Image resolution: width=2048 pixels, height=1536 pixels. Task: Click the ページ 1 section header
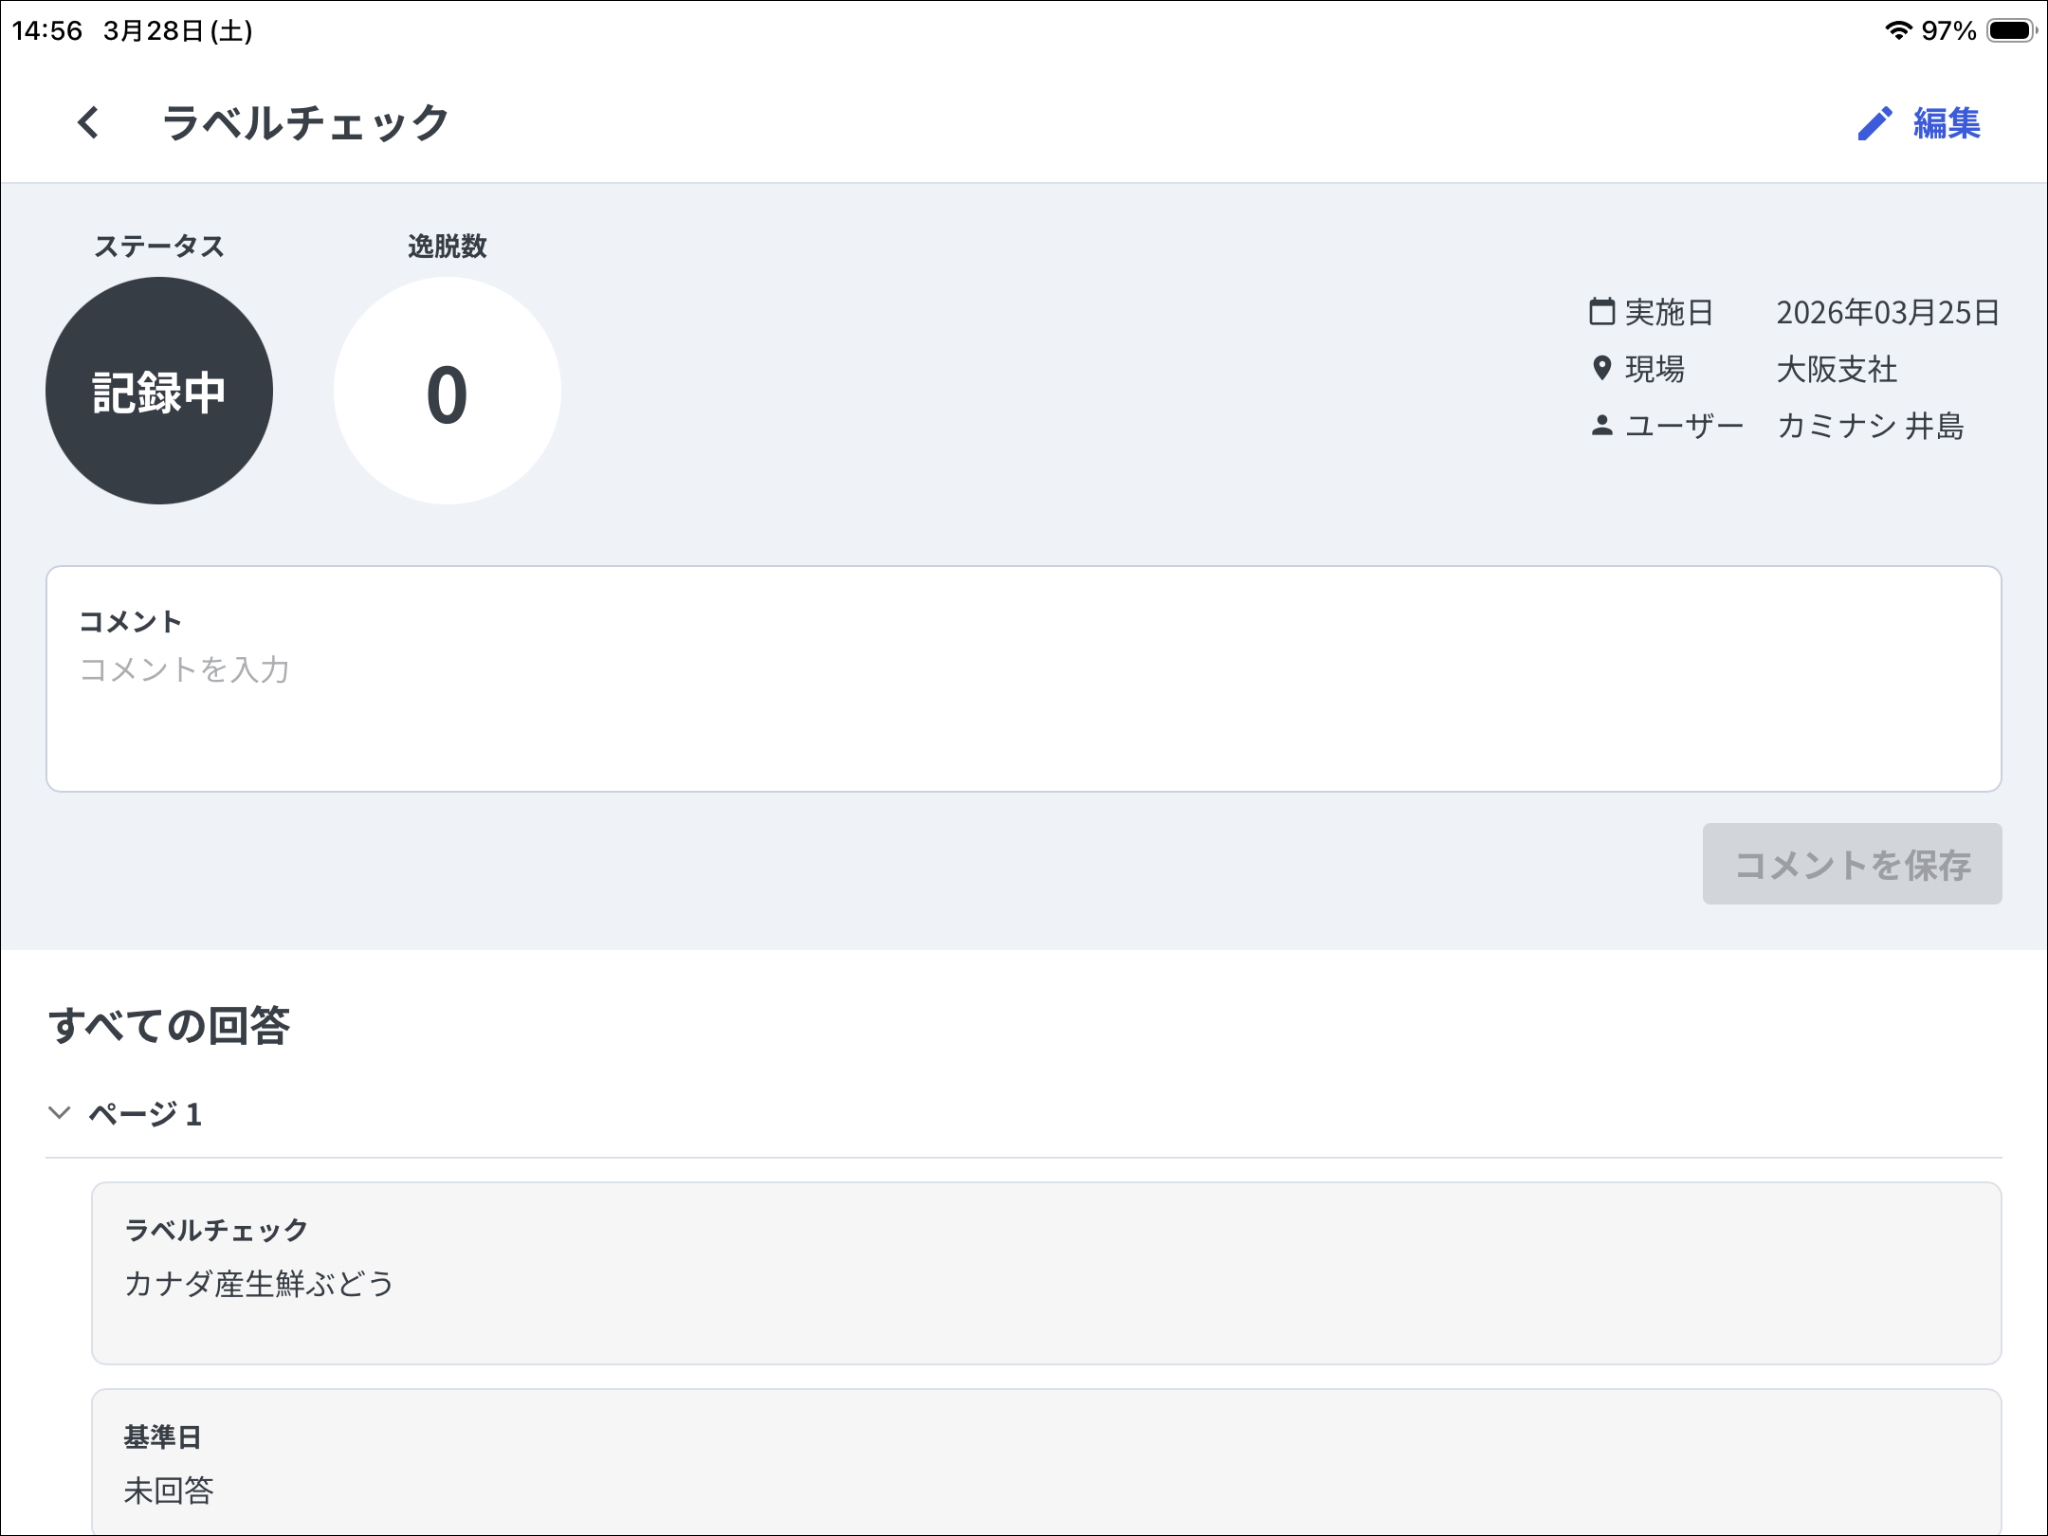(x=146, y=1113)
